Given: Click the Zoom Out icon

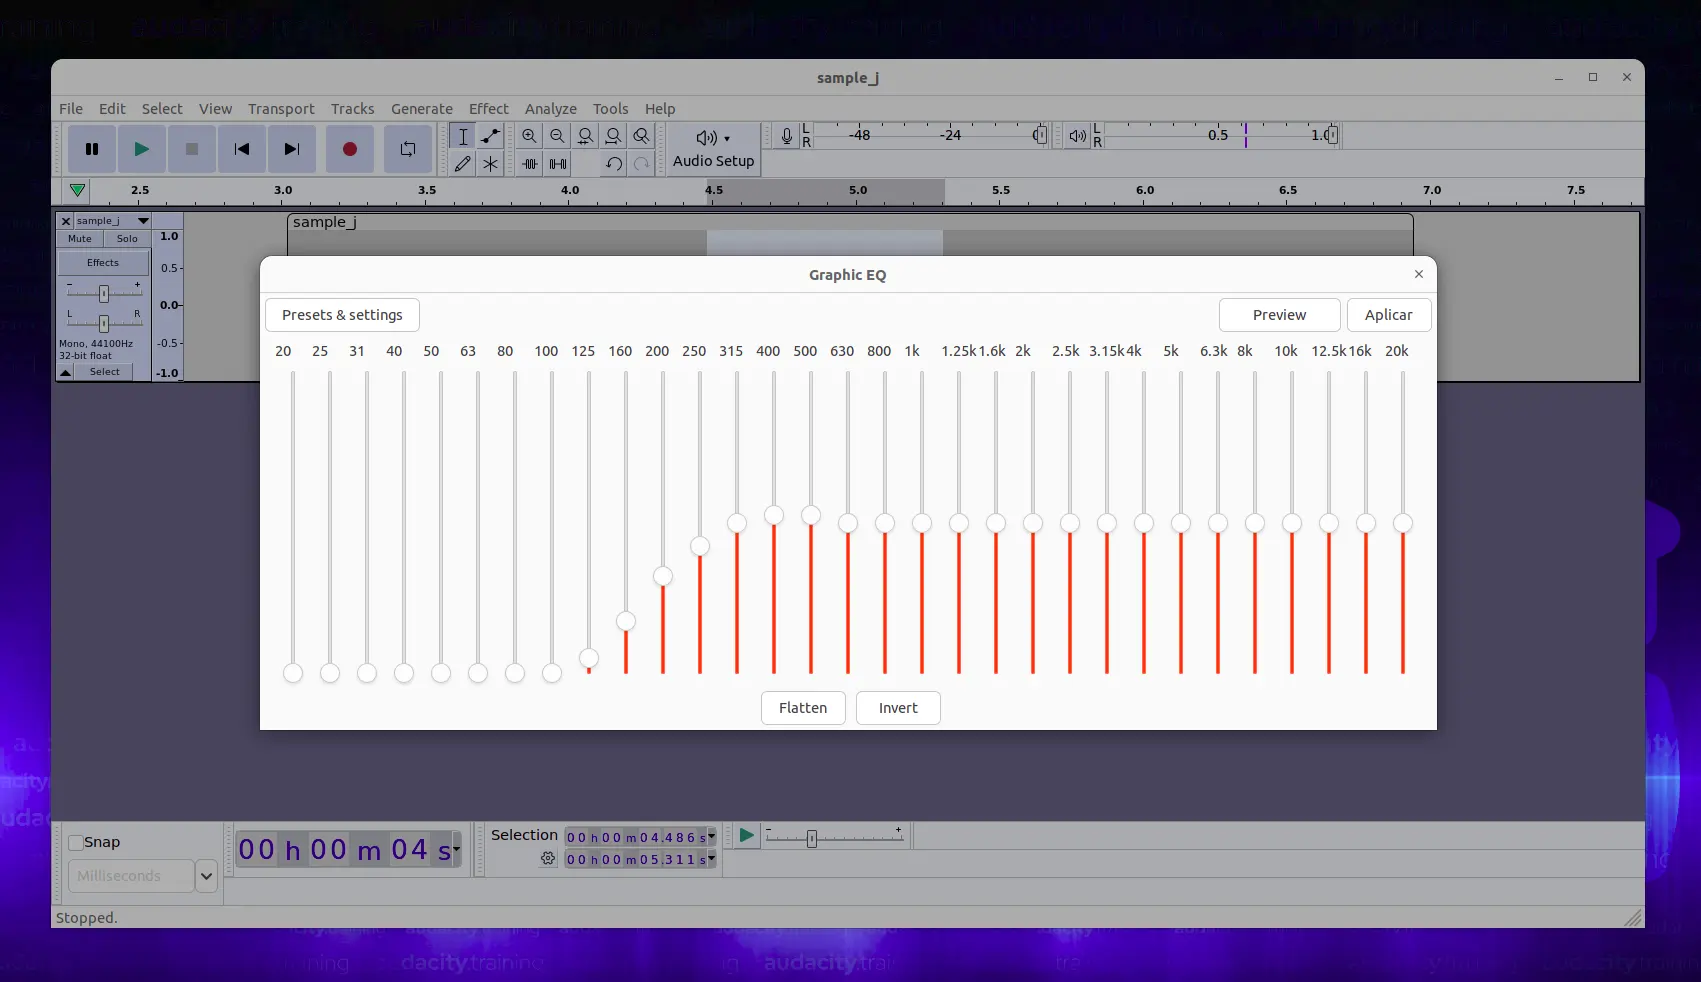Looking at the screenshot, I should [x=558, y=136].
